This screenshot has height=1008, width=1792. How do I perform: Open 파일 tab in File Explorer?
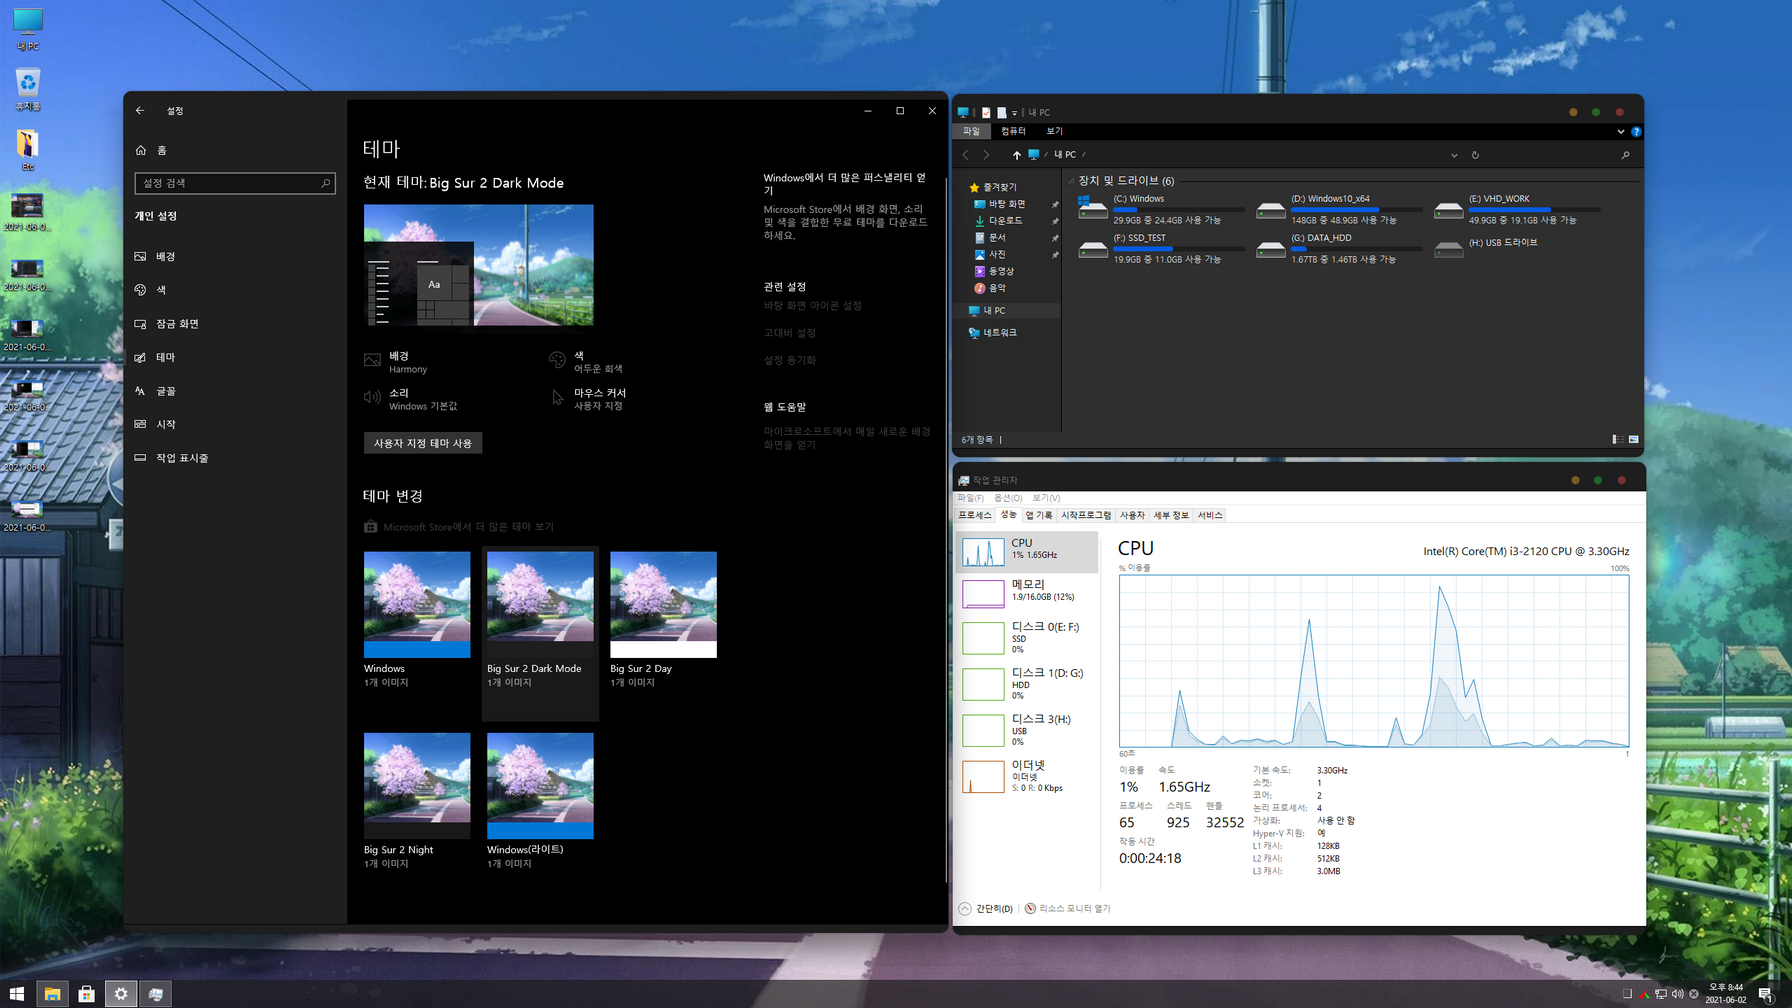click(971, 131)
